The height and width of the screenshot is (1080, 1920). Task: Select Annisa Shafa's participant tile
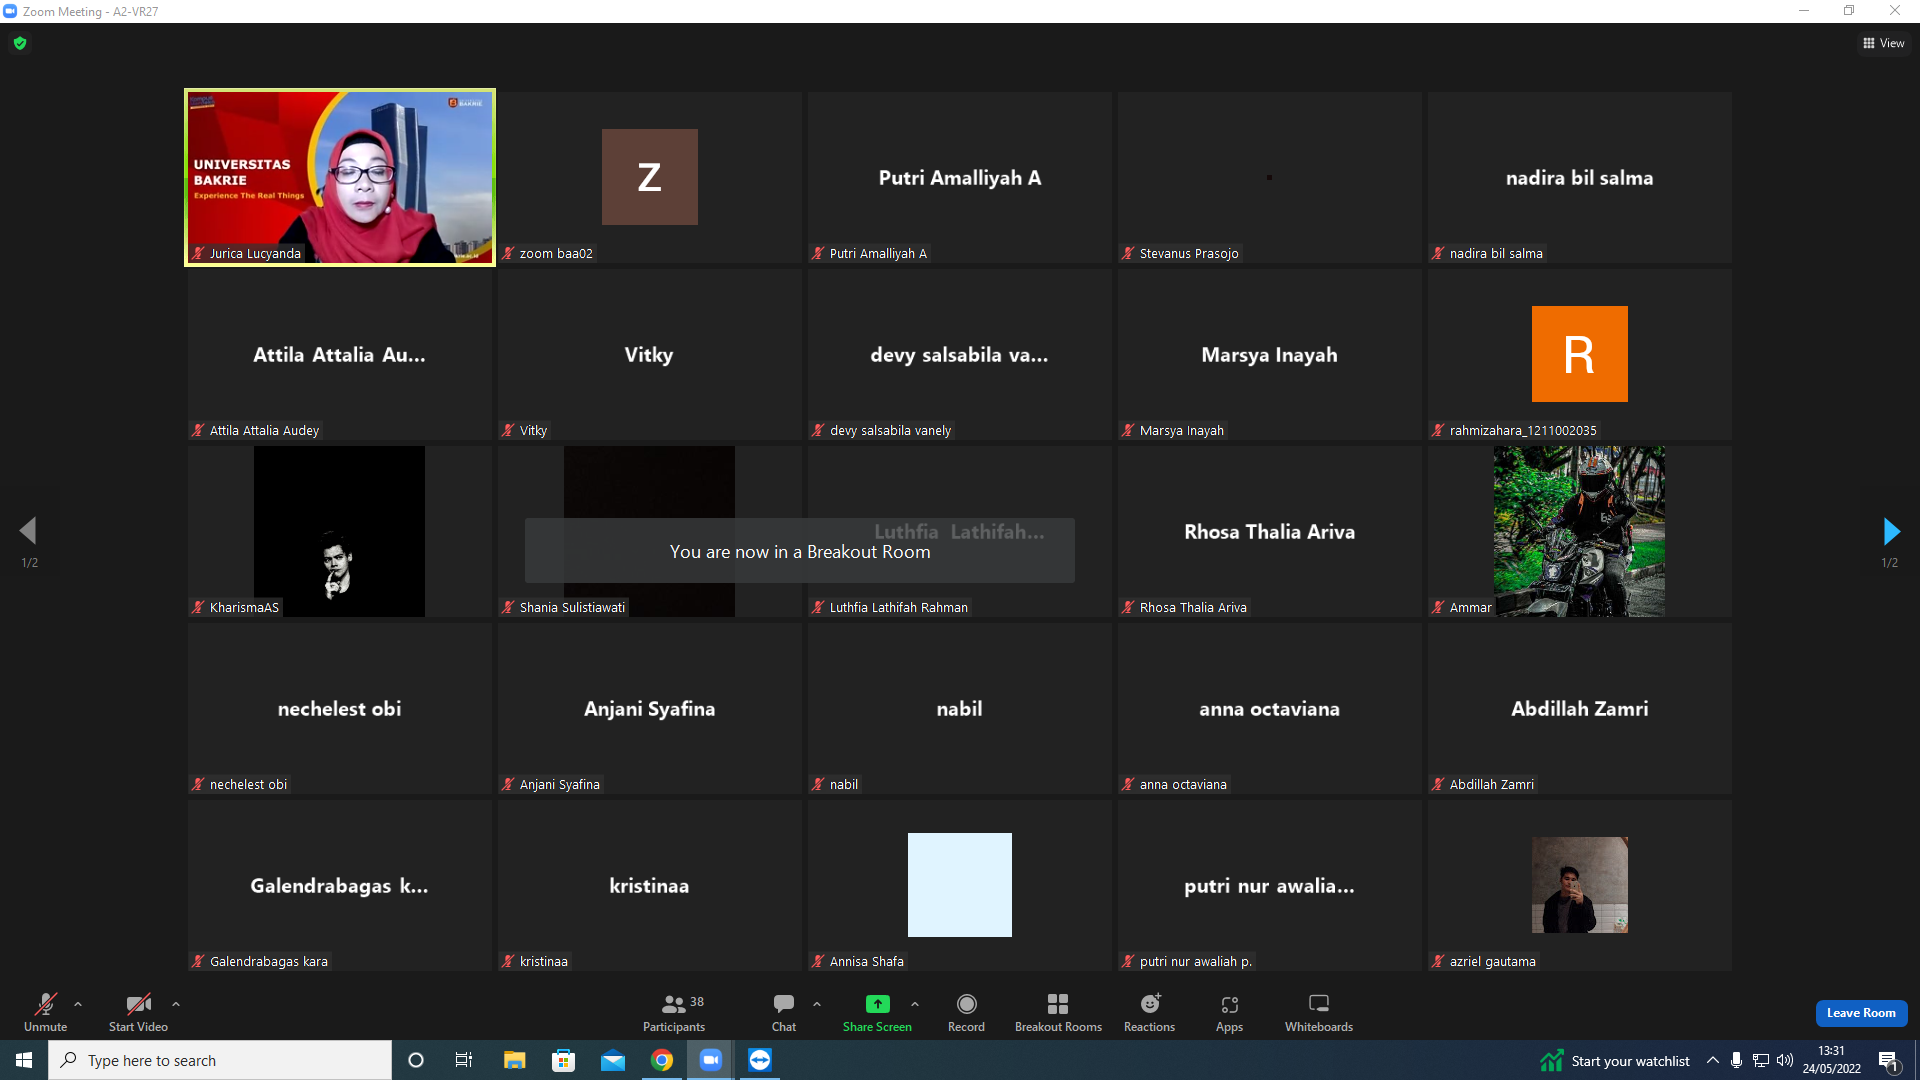click(x=960, y=885)
